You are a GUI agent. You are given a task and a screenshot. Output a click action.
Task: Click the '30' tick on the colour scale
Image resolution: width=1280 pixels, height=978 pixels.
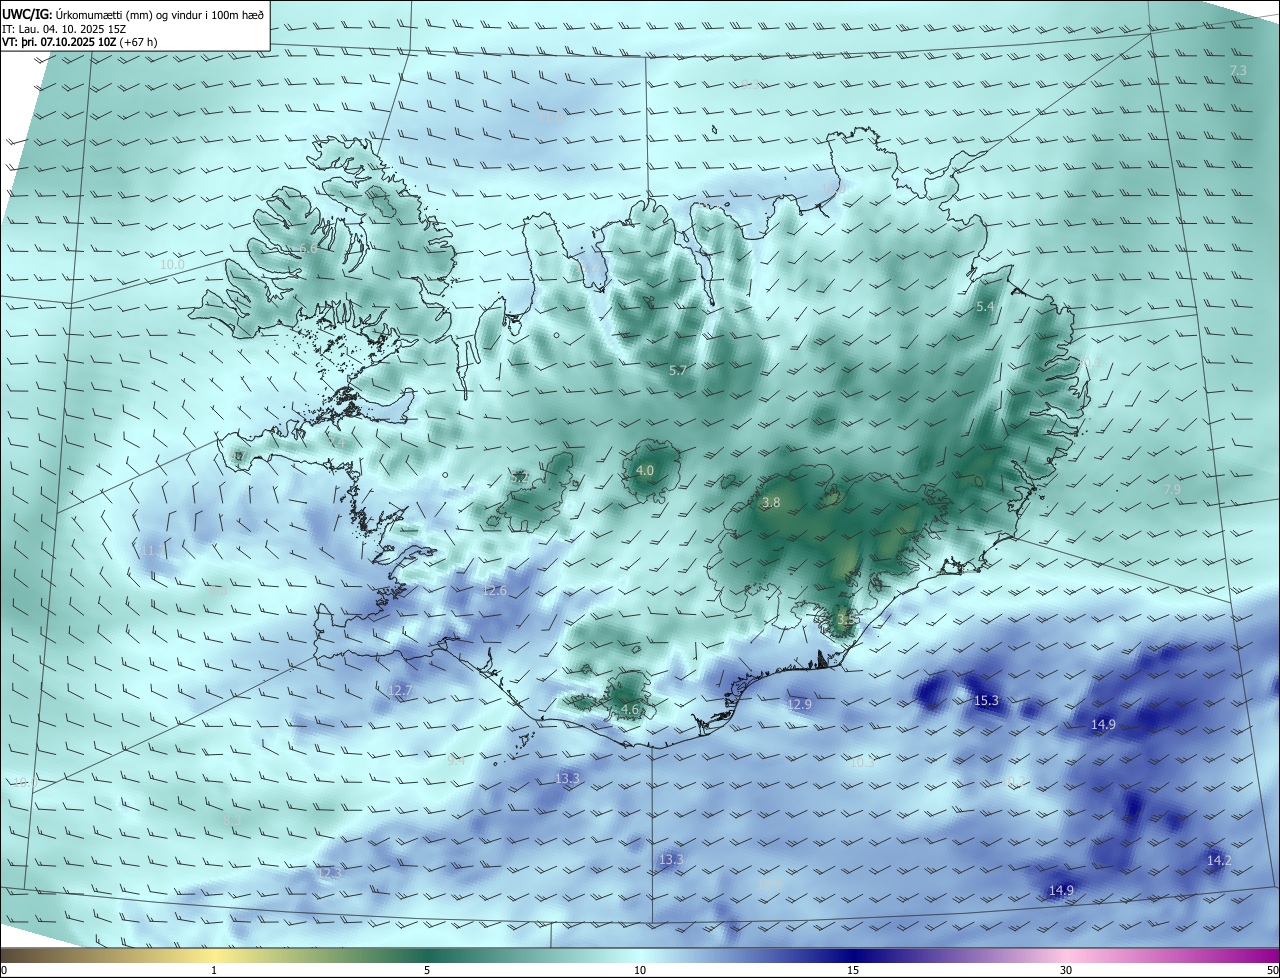1066,970
